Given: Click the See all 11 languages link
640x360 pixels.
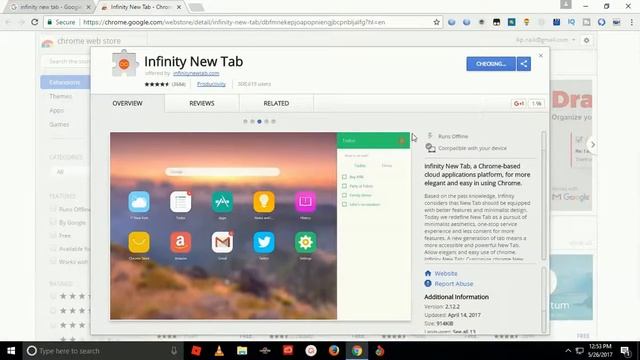Looking at the screenshot, I should (x=464, y=331).
